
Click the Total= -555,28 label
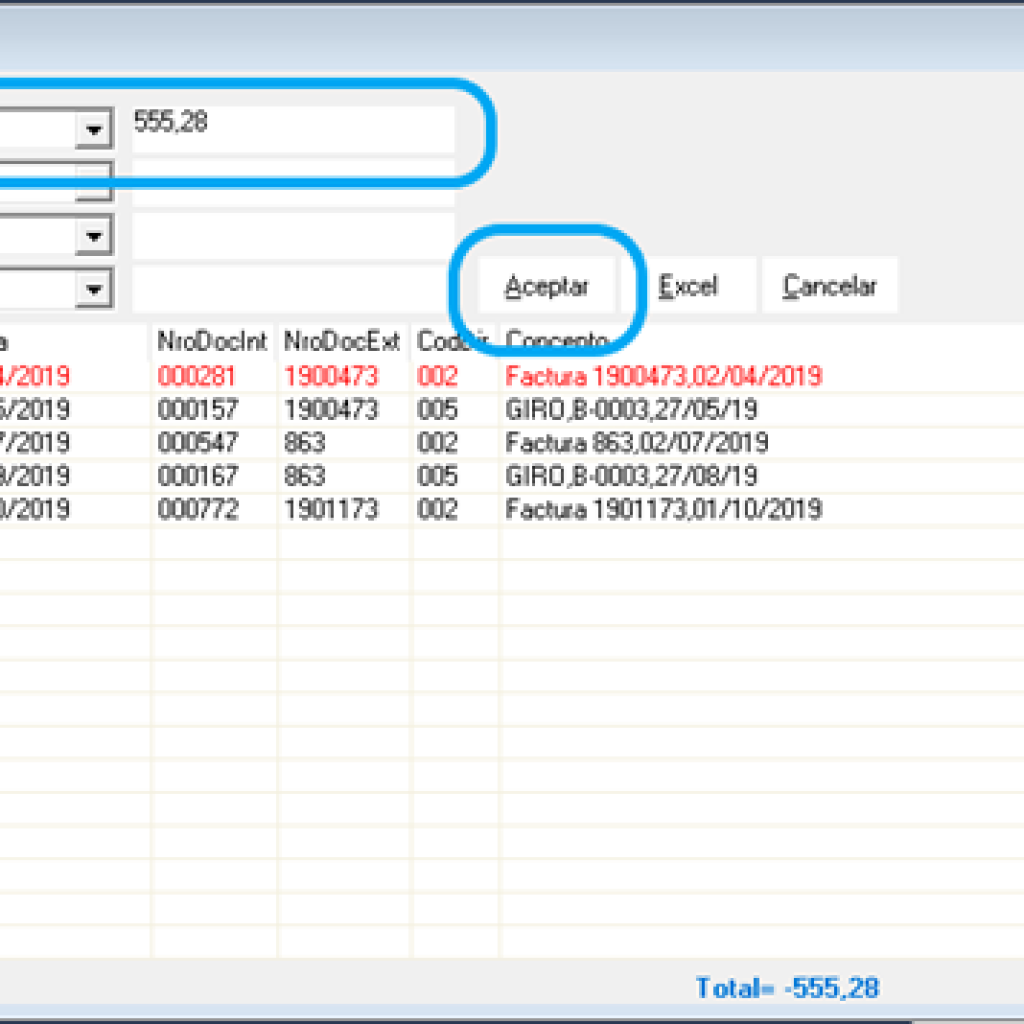coord(788,987)
